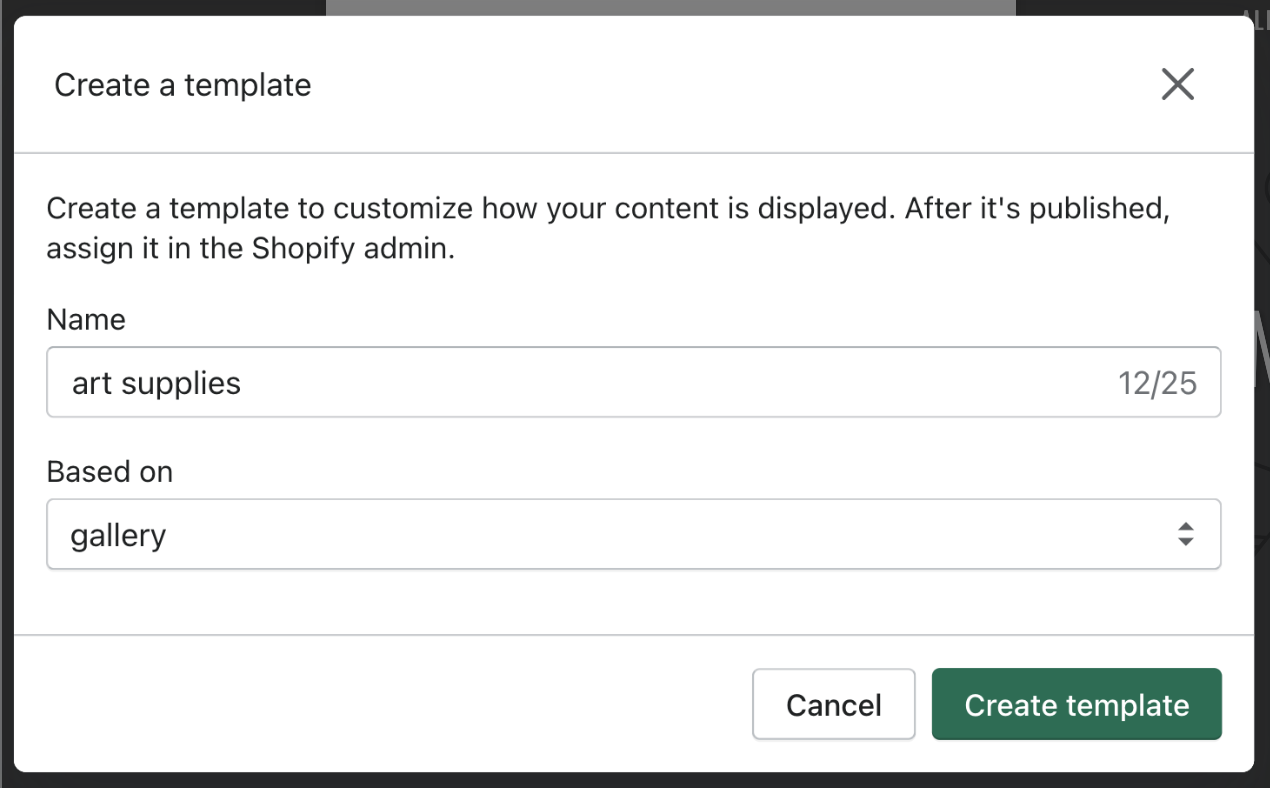
Task: Click the up-down arrows on Based on select
Action: tap(1185, 534)
